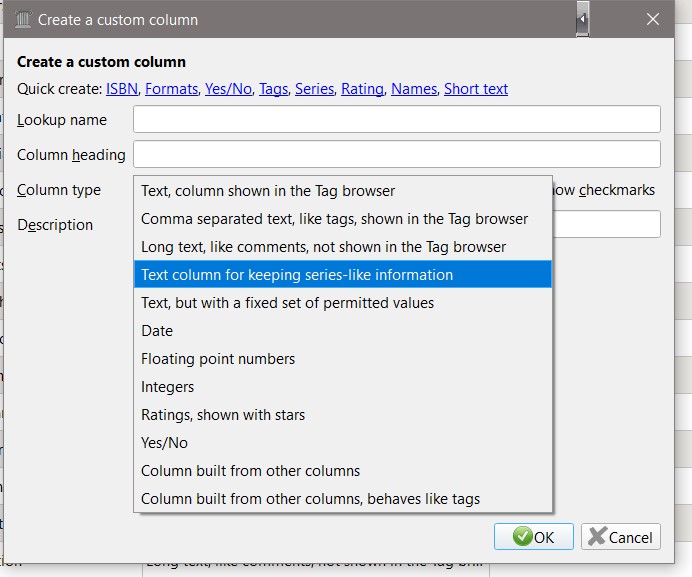Click the ISBN quick create link
Screen dimensions: 692x577
tap(122, 89)
